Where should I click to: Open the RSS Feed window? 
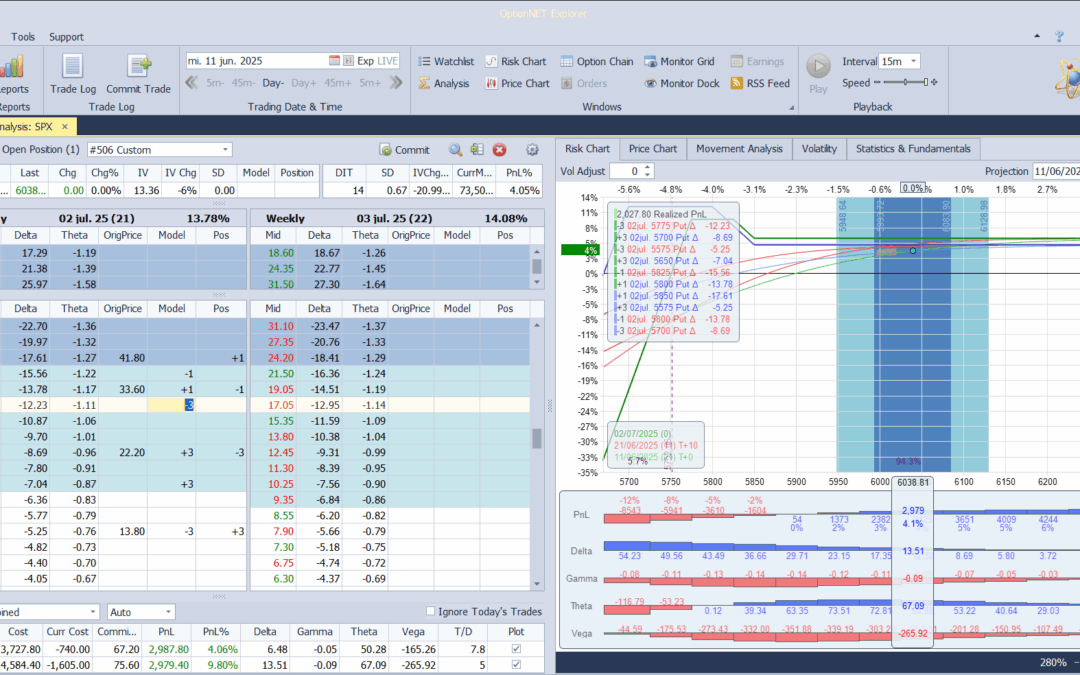point(760,83)
